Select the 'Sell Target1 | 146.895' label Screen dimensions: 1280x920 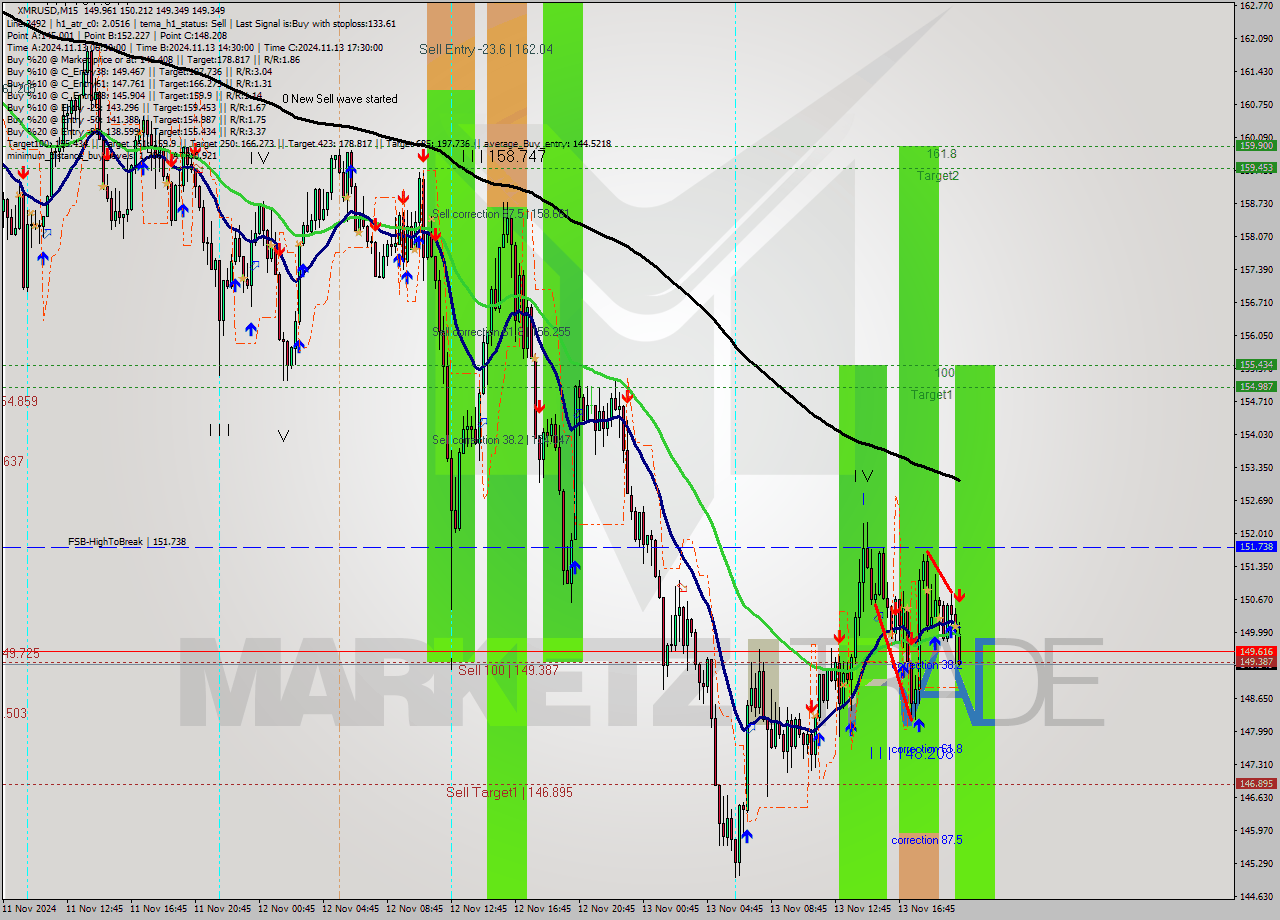[x=509, y=792]
